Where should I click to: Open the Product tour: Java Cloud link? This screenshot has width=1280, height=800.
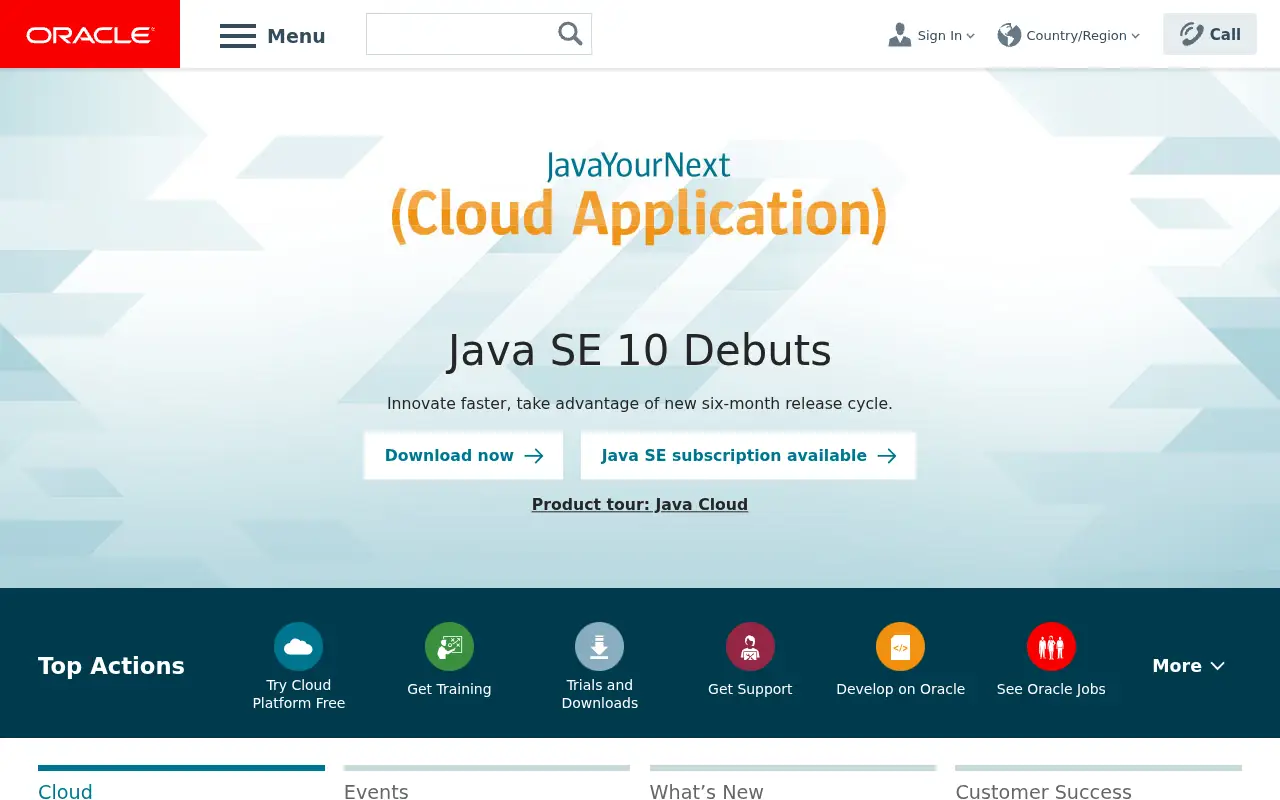click(640, 504)
